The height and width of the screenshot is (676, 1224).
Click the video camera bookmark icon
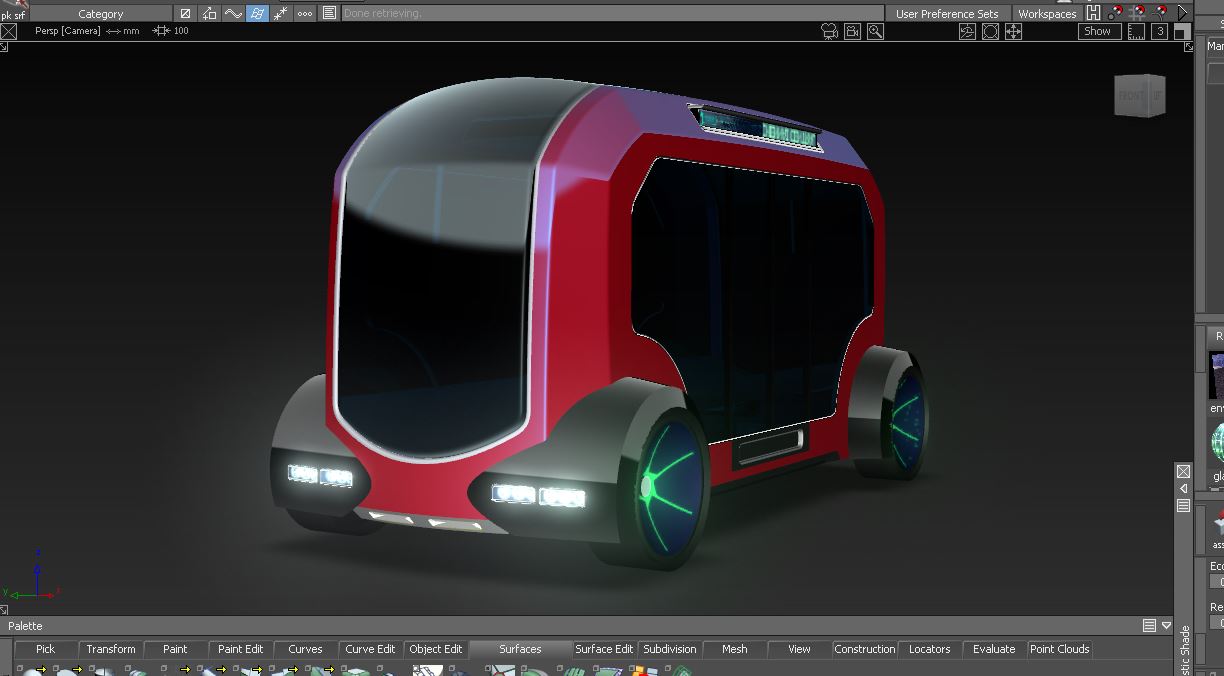click(x=852, y=31)
